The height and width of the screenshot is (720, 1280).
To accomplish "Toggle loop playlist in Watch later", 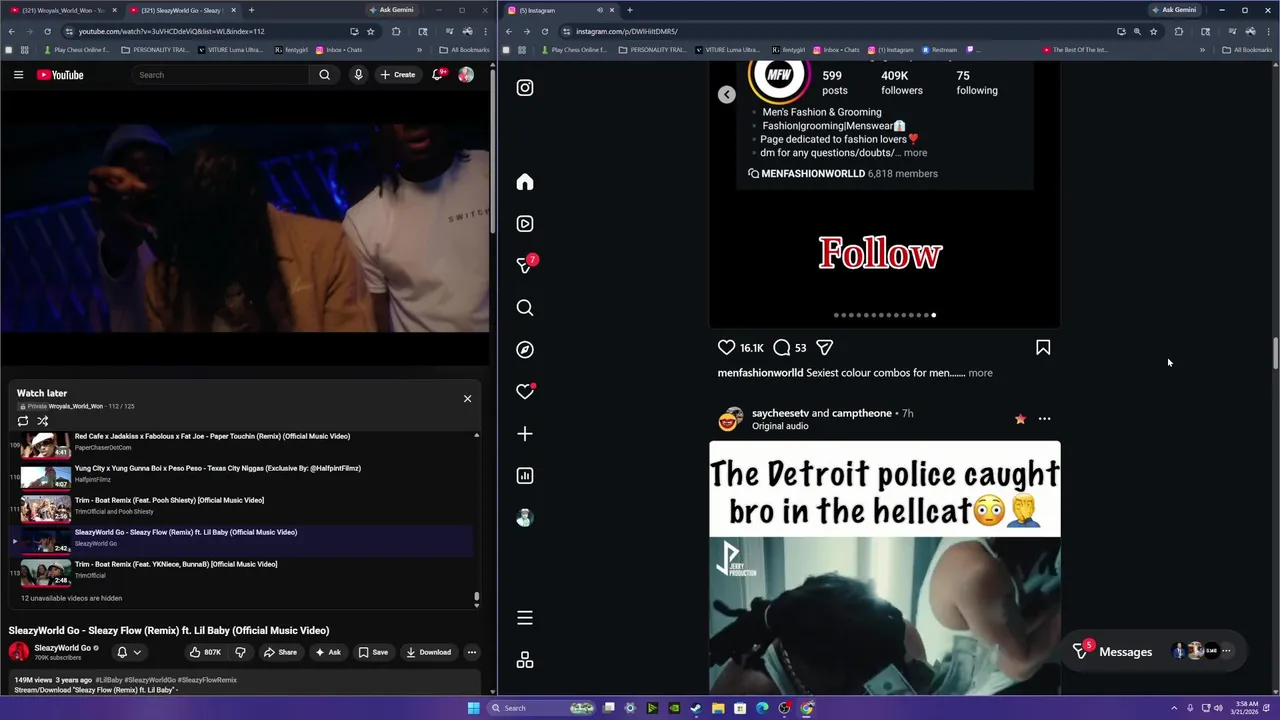I will tap(23, 421).
